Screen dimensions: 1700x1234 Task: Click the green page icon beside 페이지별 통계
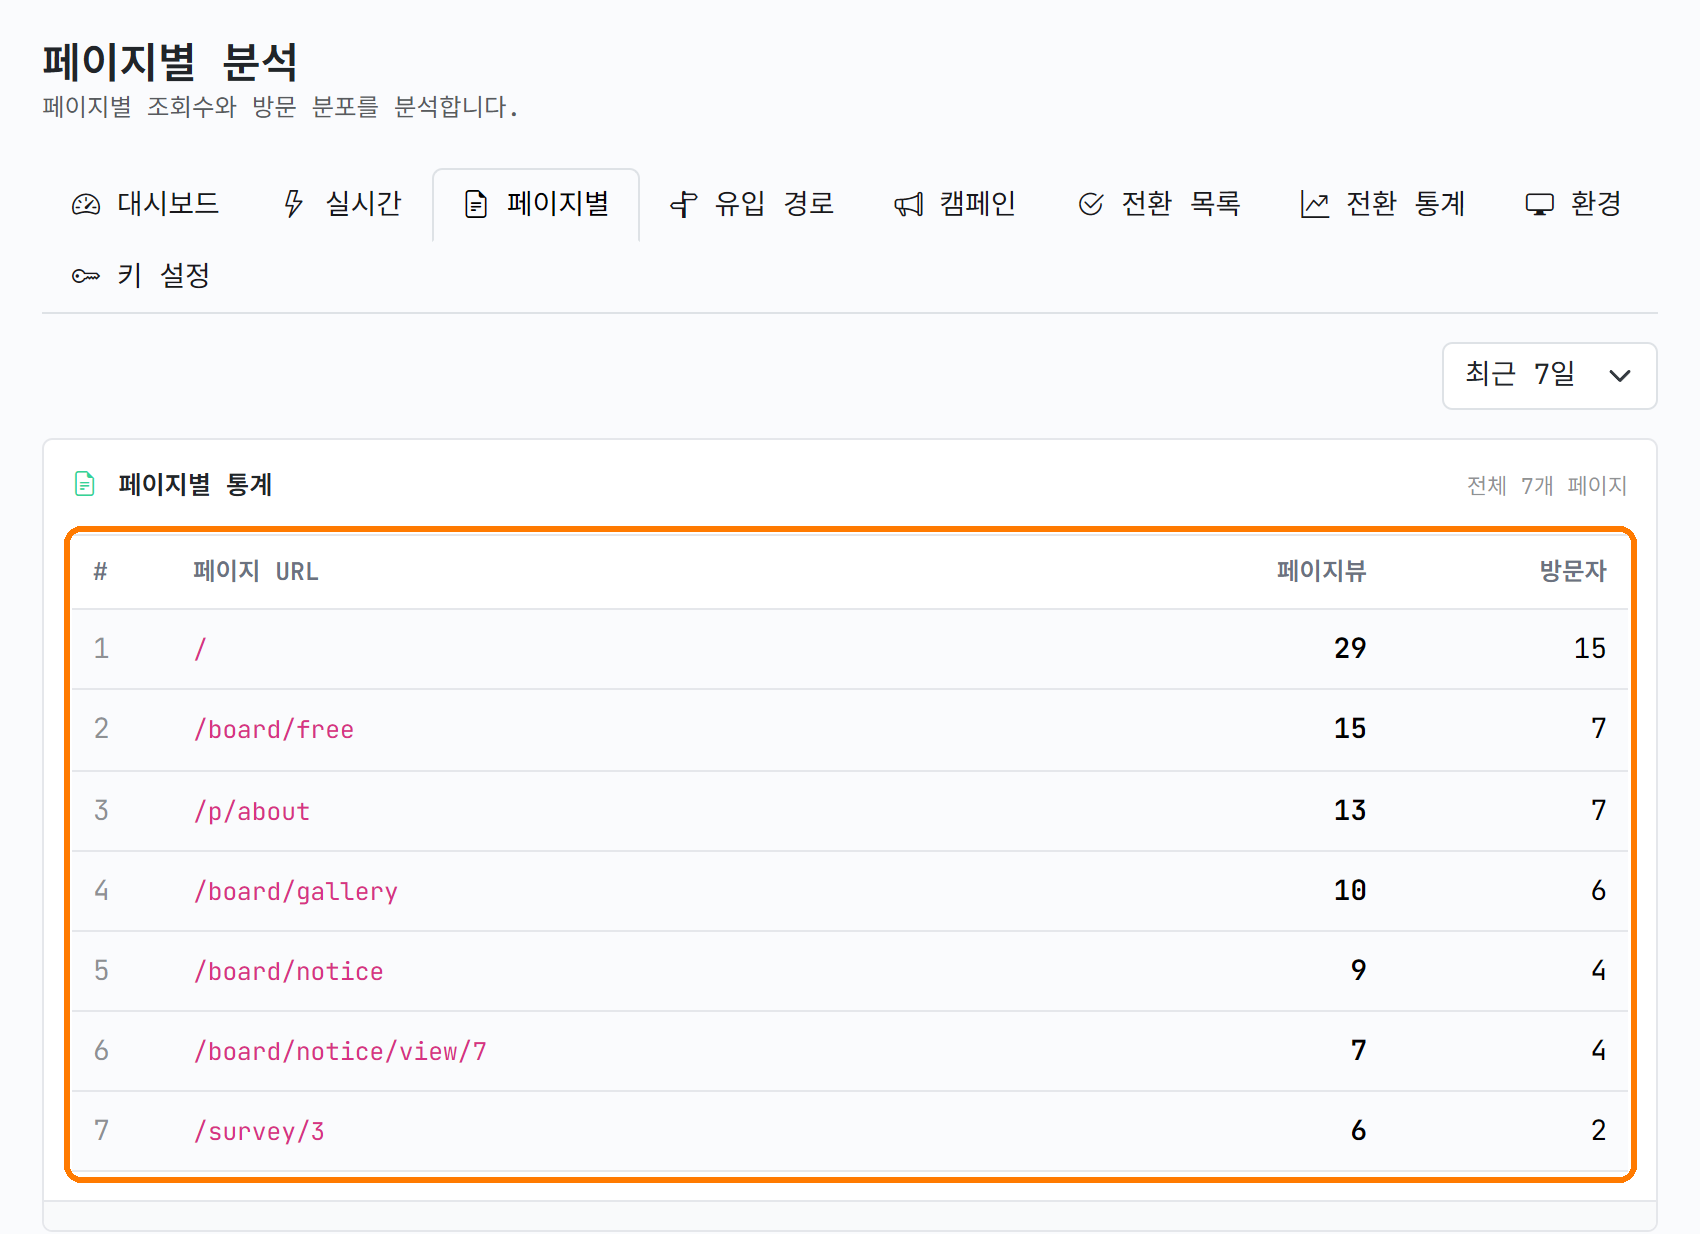pyautogui.click(x=85, y=484)
